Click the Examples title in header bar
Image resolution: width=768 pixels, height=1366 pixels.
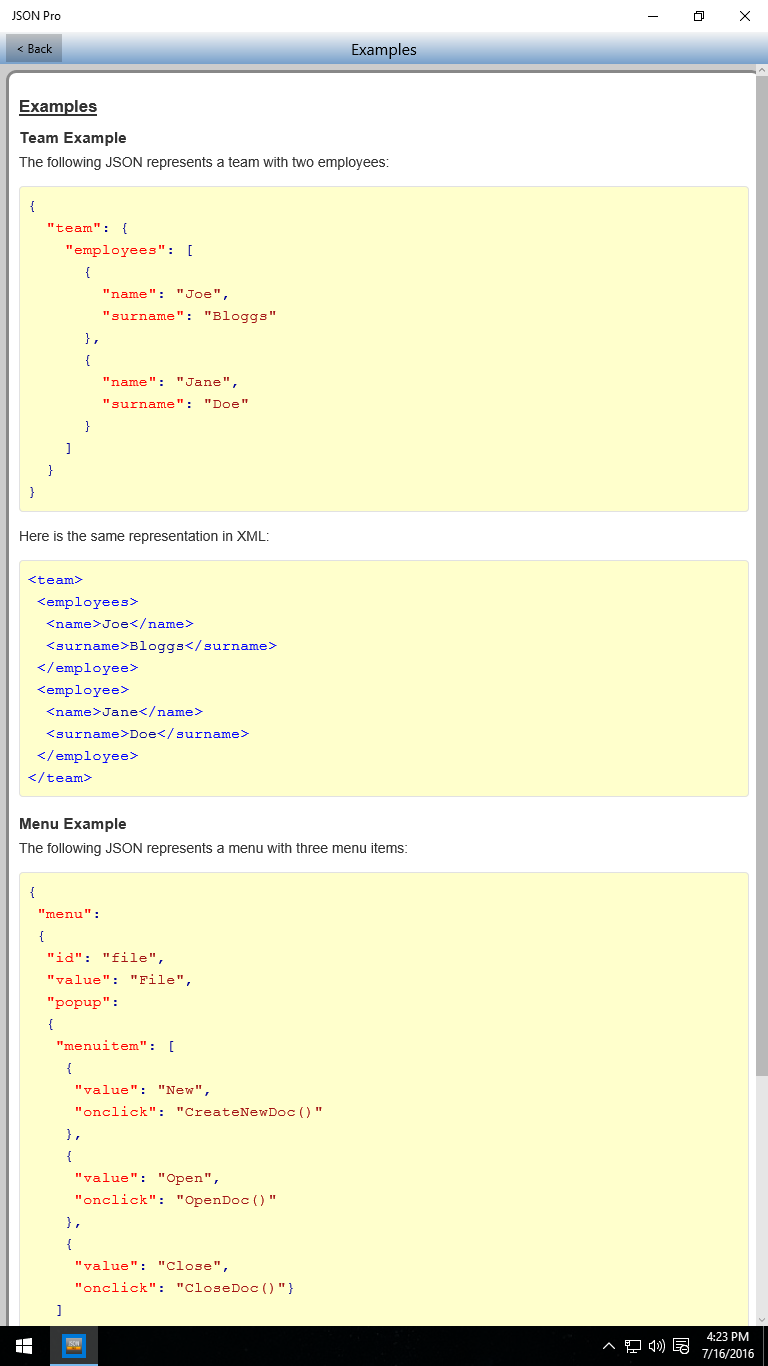tap(384, 49)
